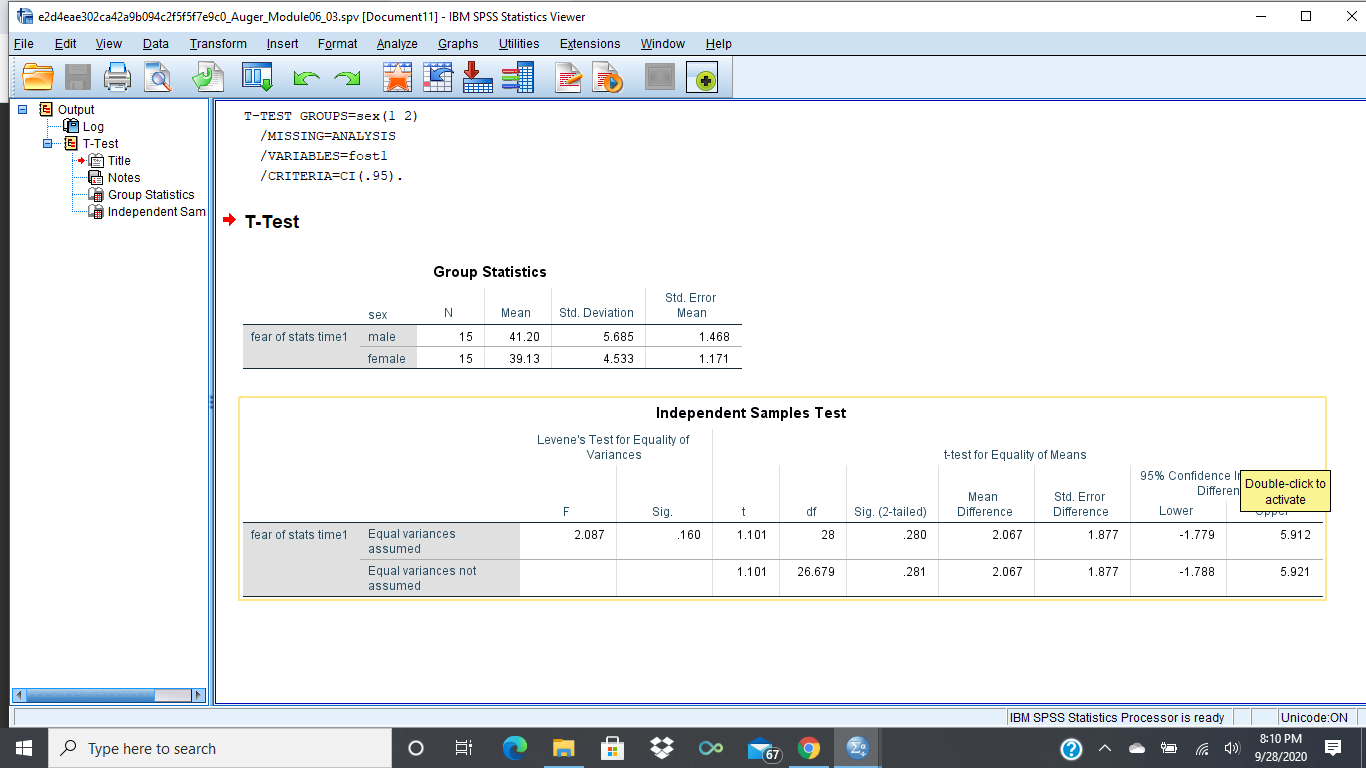Click the Undo arrow in the toolbar
This screenshot has height=768, width=1366.
(x=306, y=77)
